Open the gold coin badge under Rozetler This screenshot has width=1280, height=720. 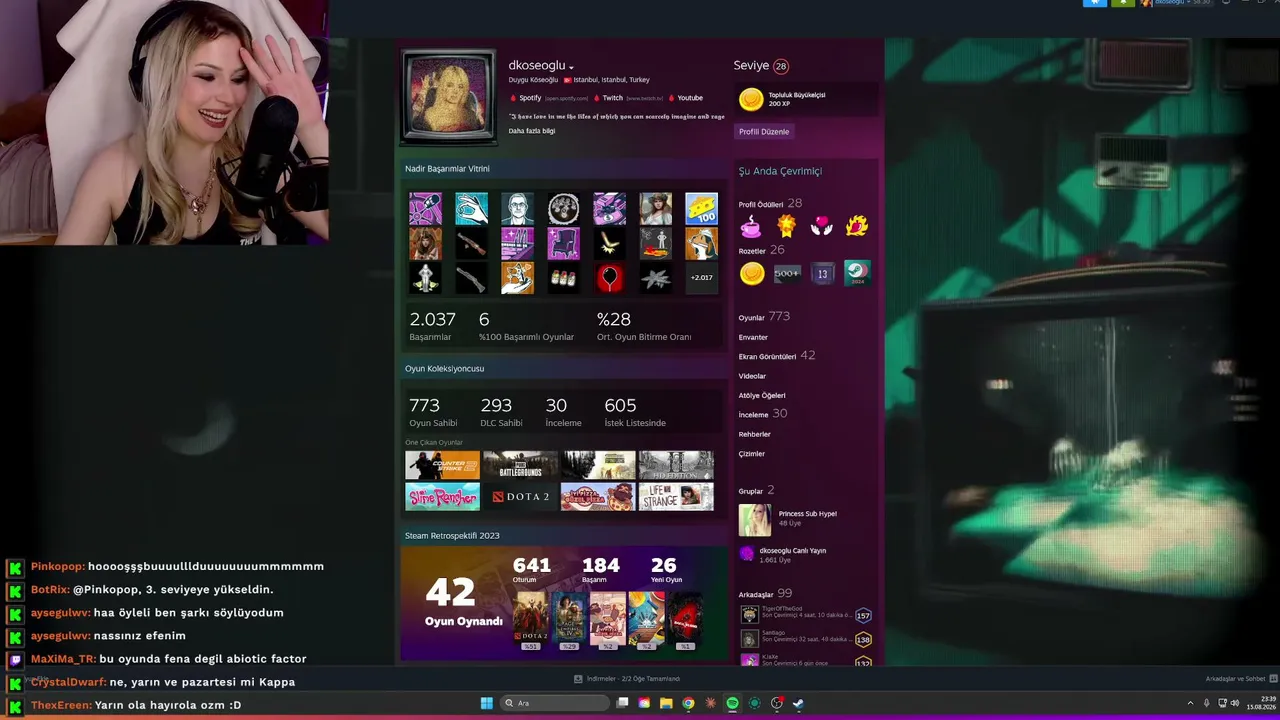(751, 273)
